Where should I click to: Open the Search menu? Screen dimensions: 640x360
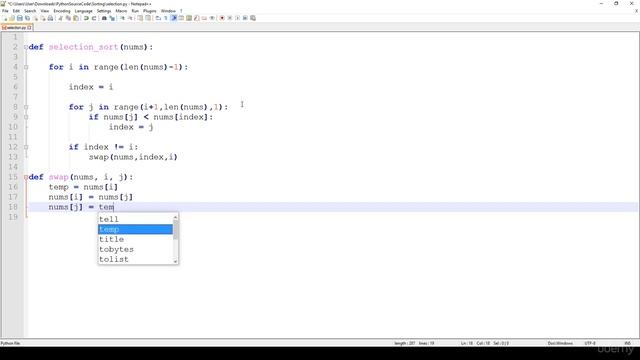(x=30, y=11)
